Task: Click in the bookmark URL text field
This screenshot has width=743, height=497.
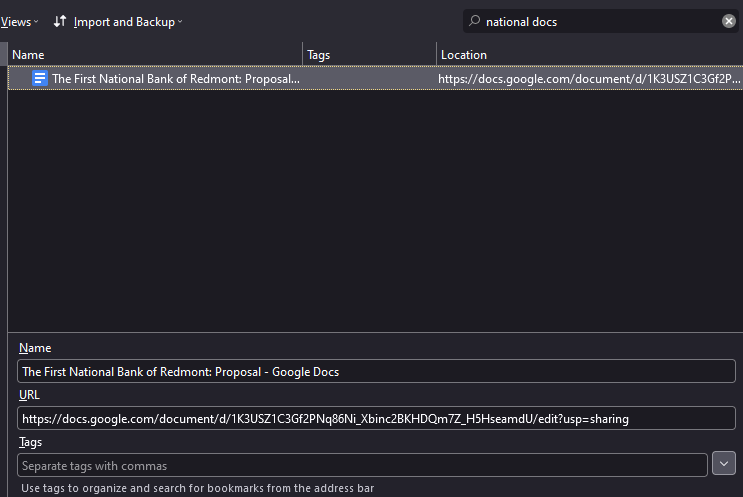Action: (376, 418)
